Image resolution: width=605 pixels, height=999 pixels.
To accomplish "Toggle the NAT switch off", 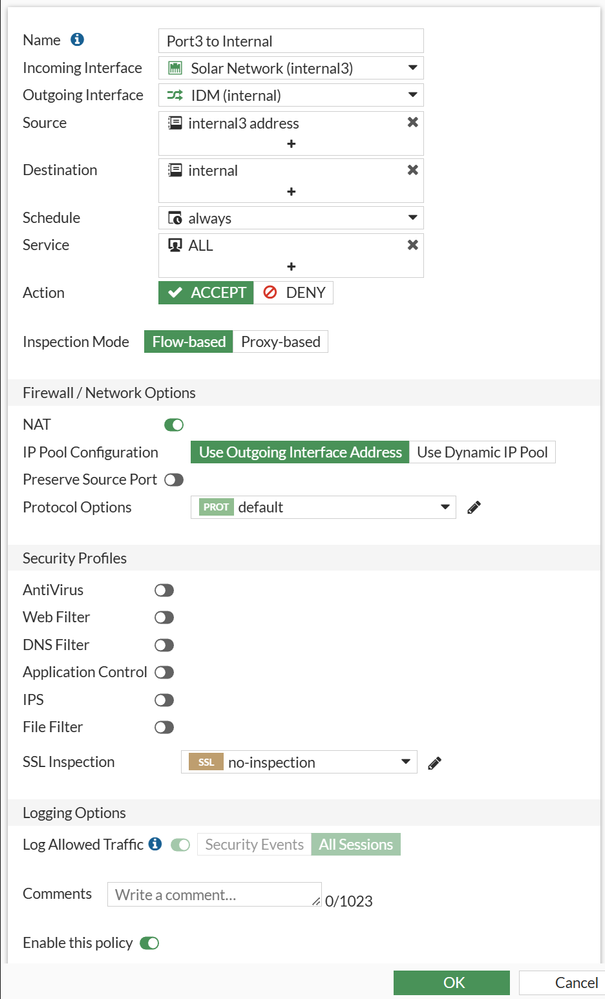I will (174, 425).
